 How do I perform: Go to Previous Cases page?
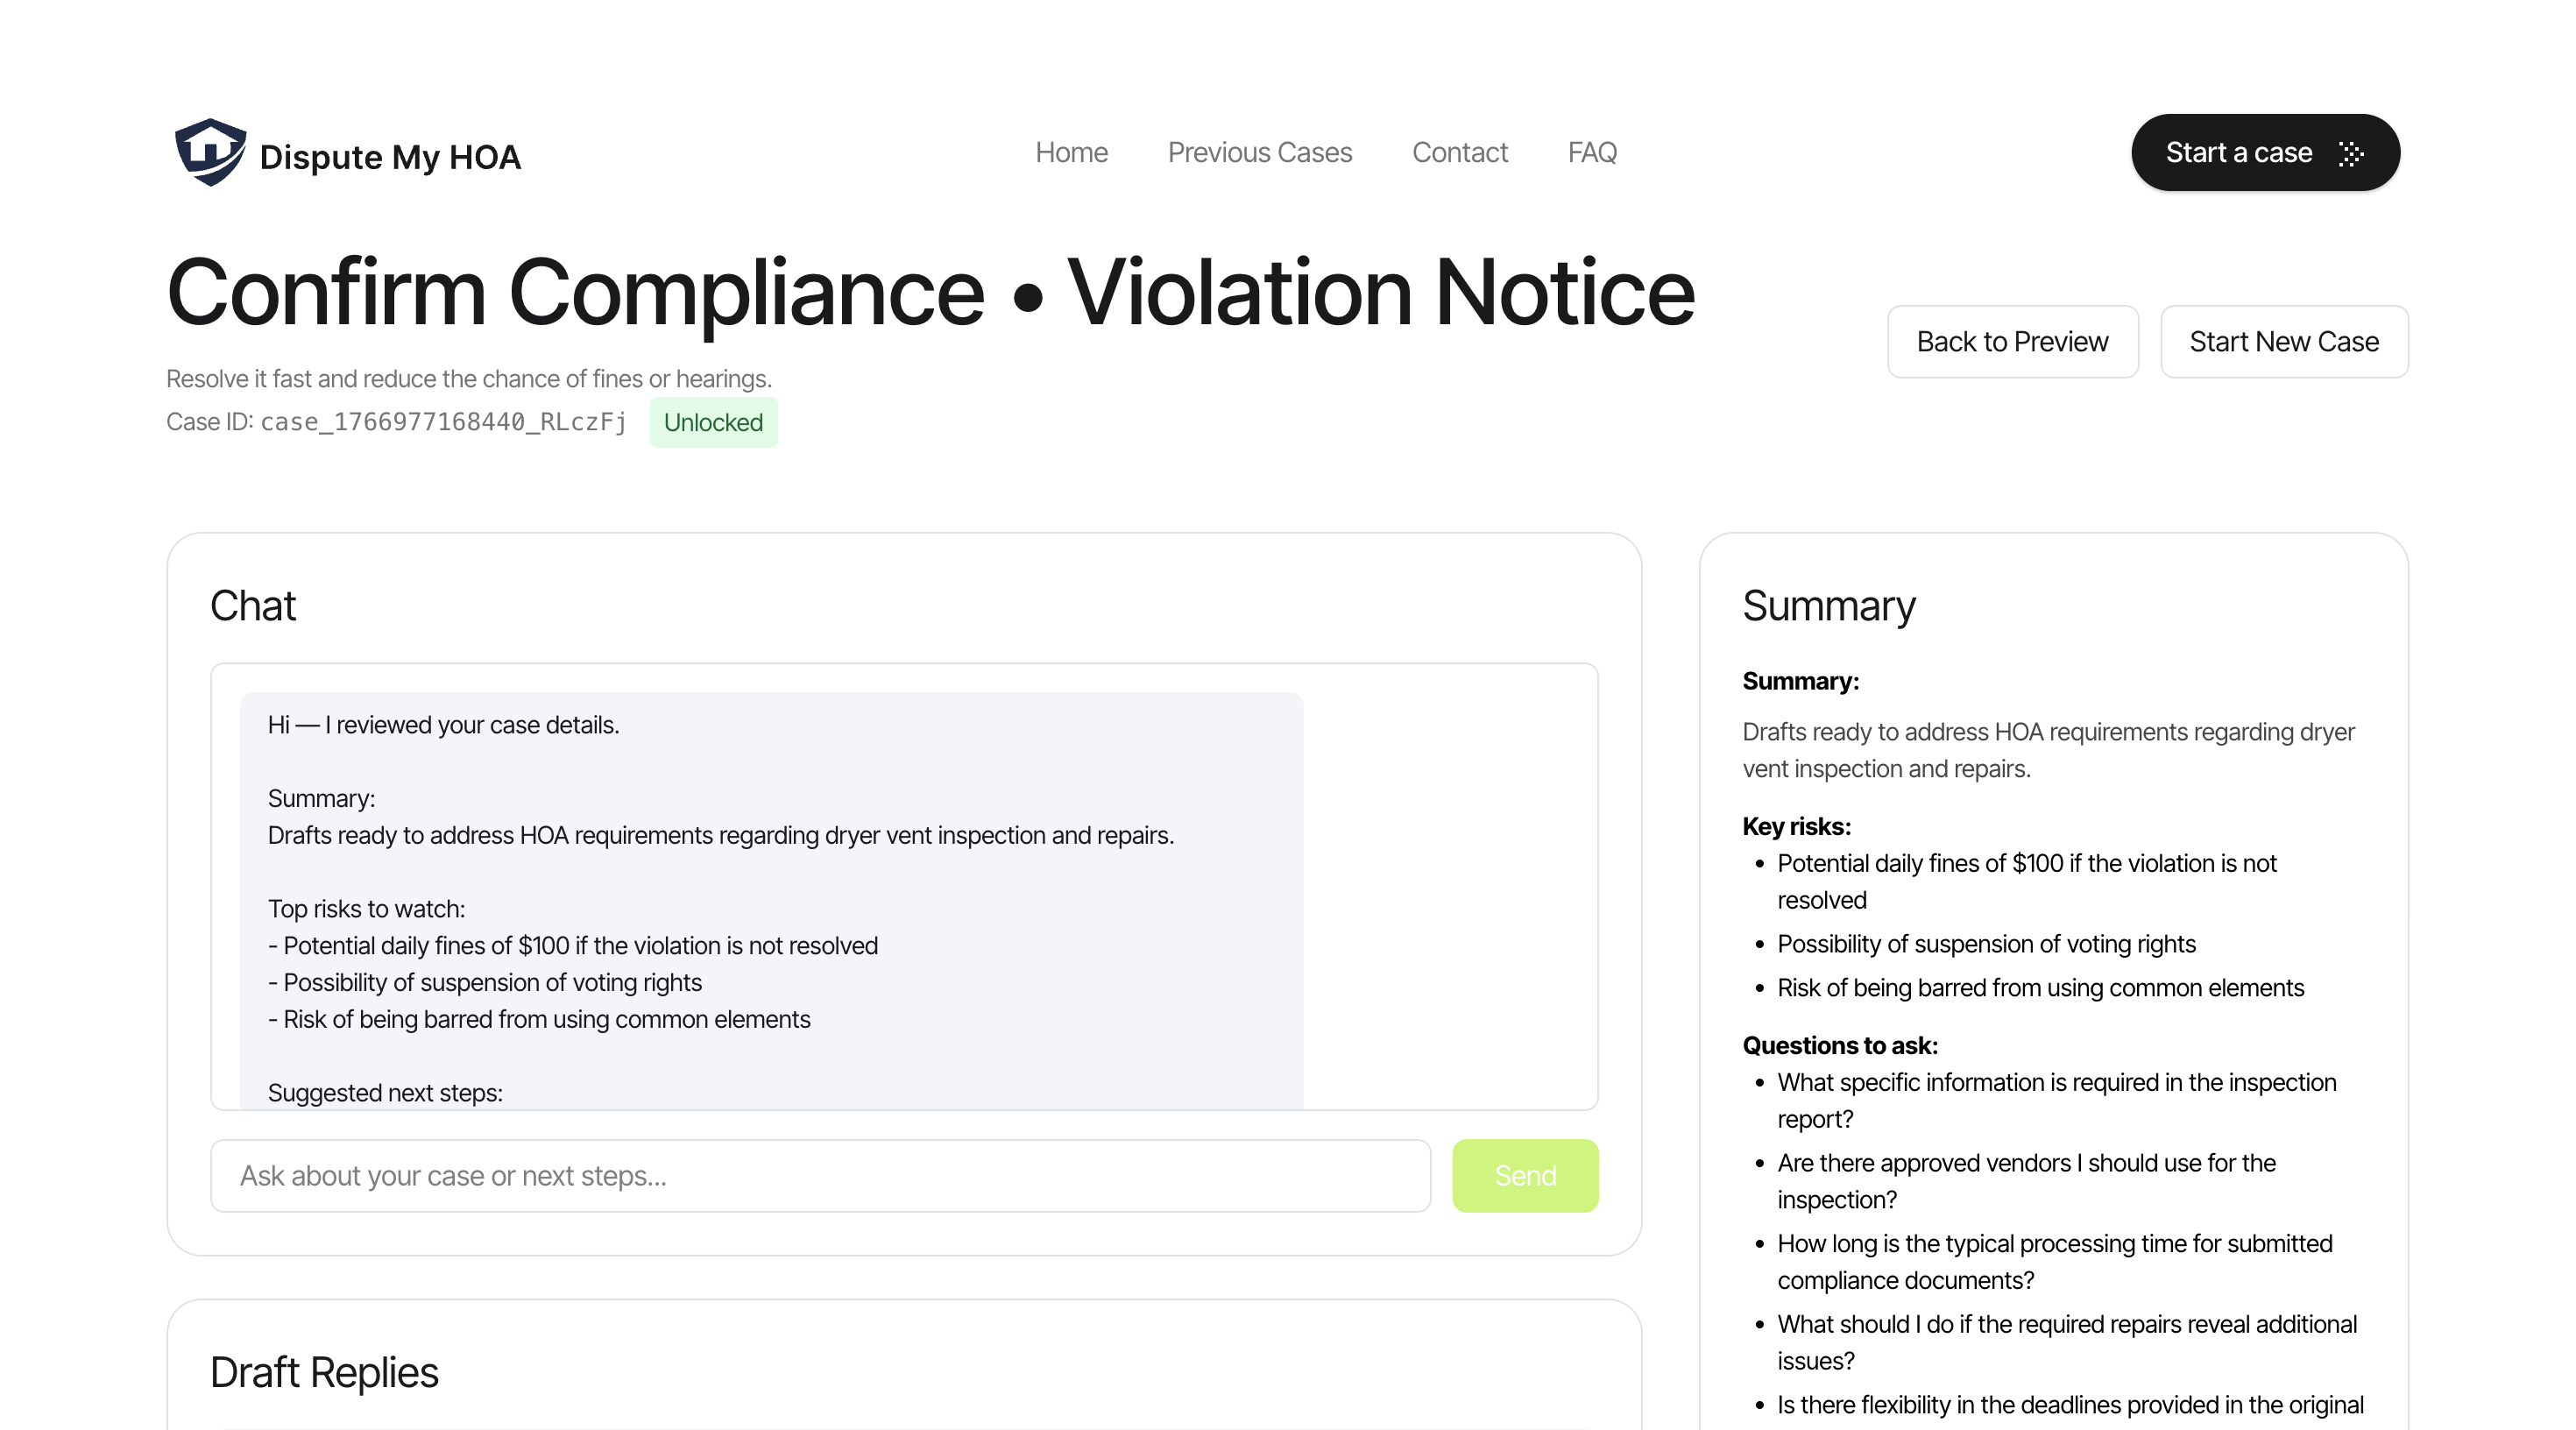[x=1259, y=152]
